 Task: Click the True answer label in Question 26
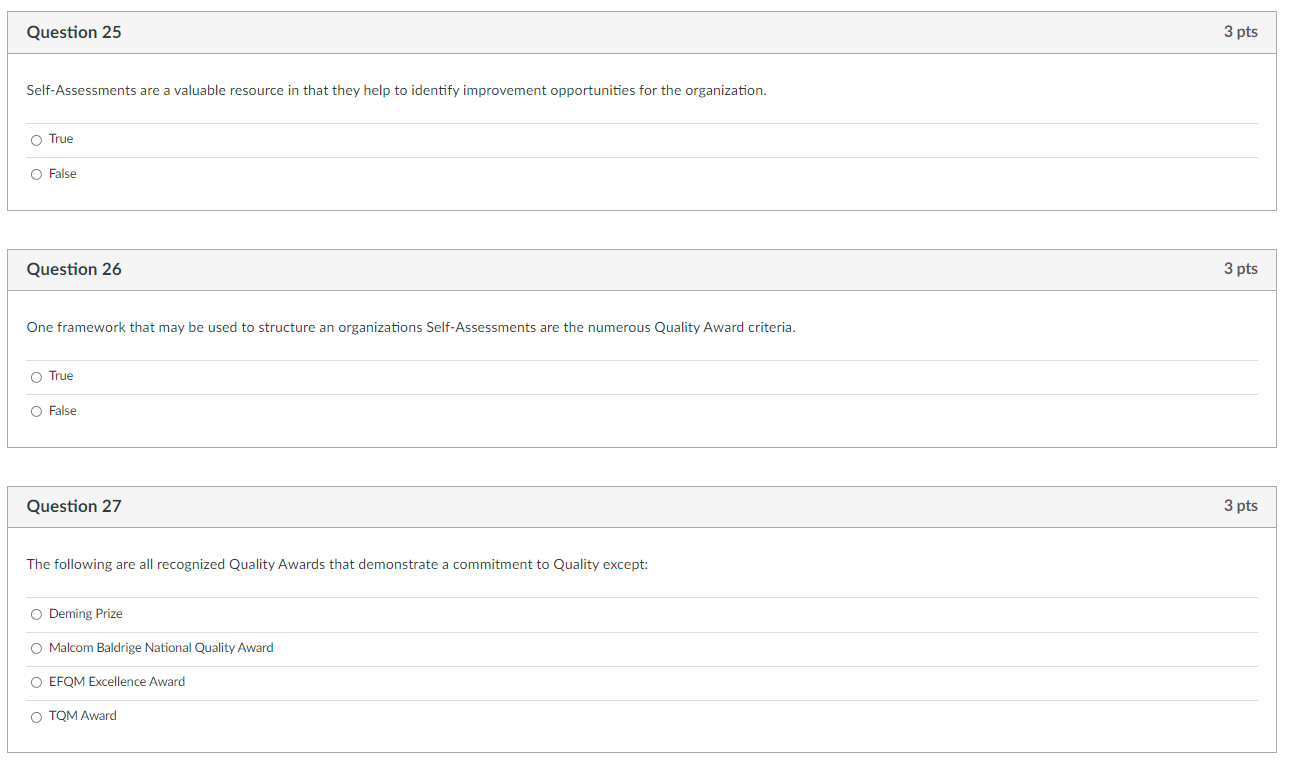(x=61, y=376)
